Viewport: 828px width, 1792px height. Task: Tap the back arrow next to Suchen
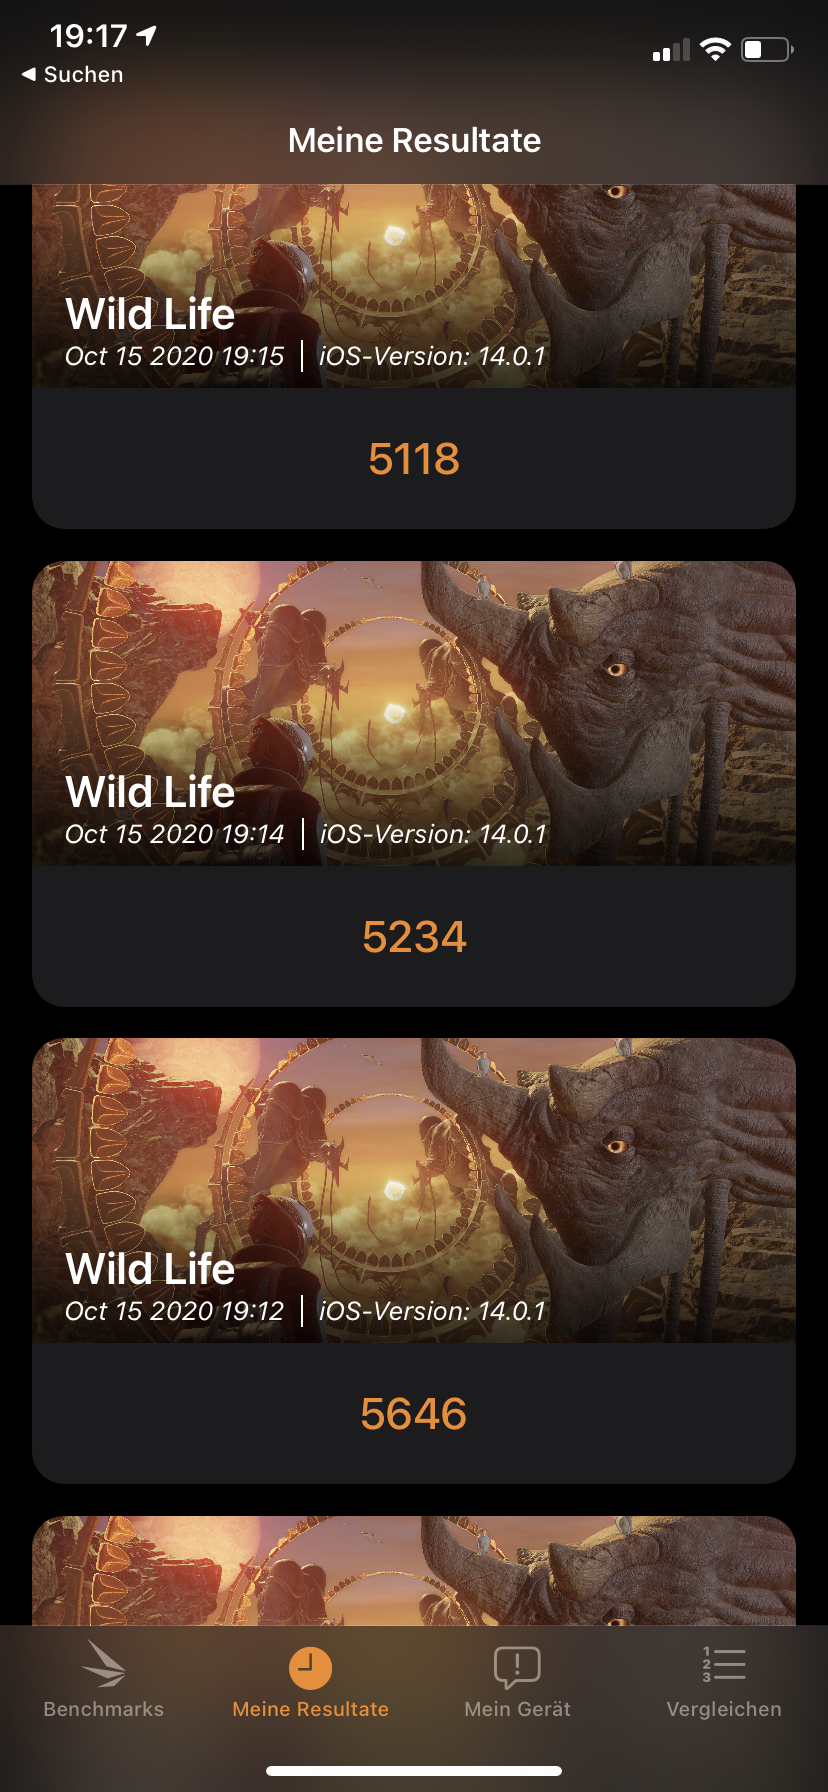29,74
